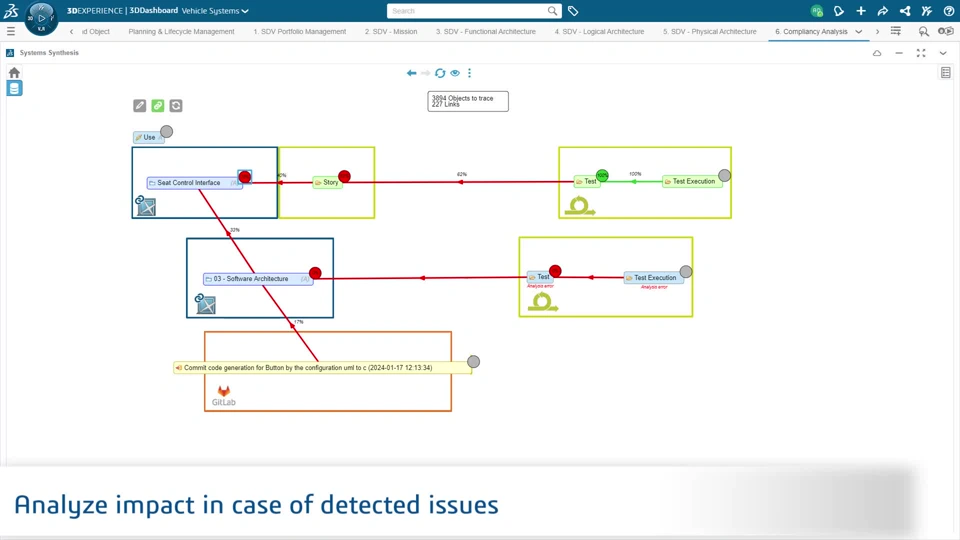Click the Test node showing analysis error
This screenshot has width=960, height=540.
(x=540, y=277)
